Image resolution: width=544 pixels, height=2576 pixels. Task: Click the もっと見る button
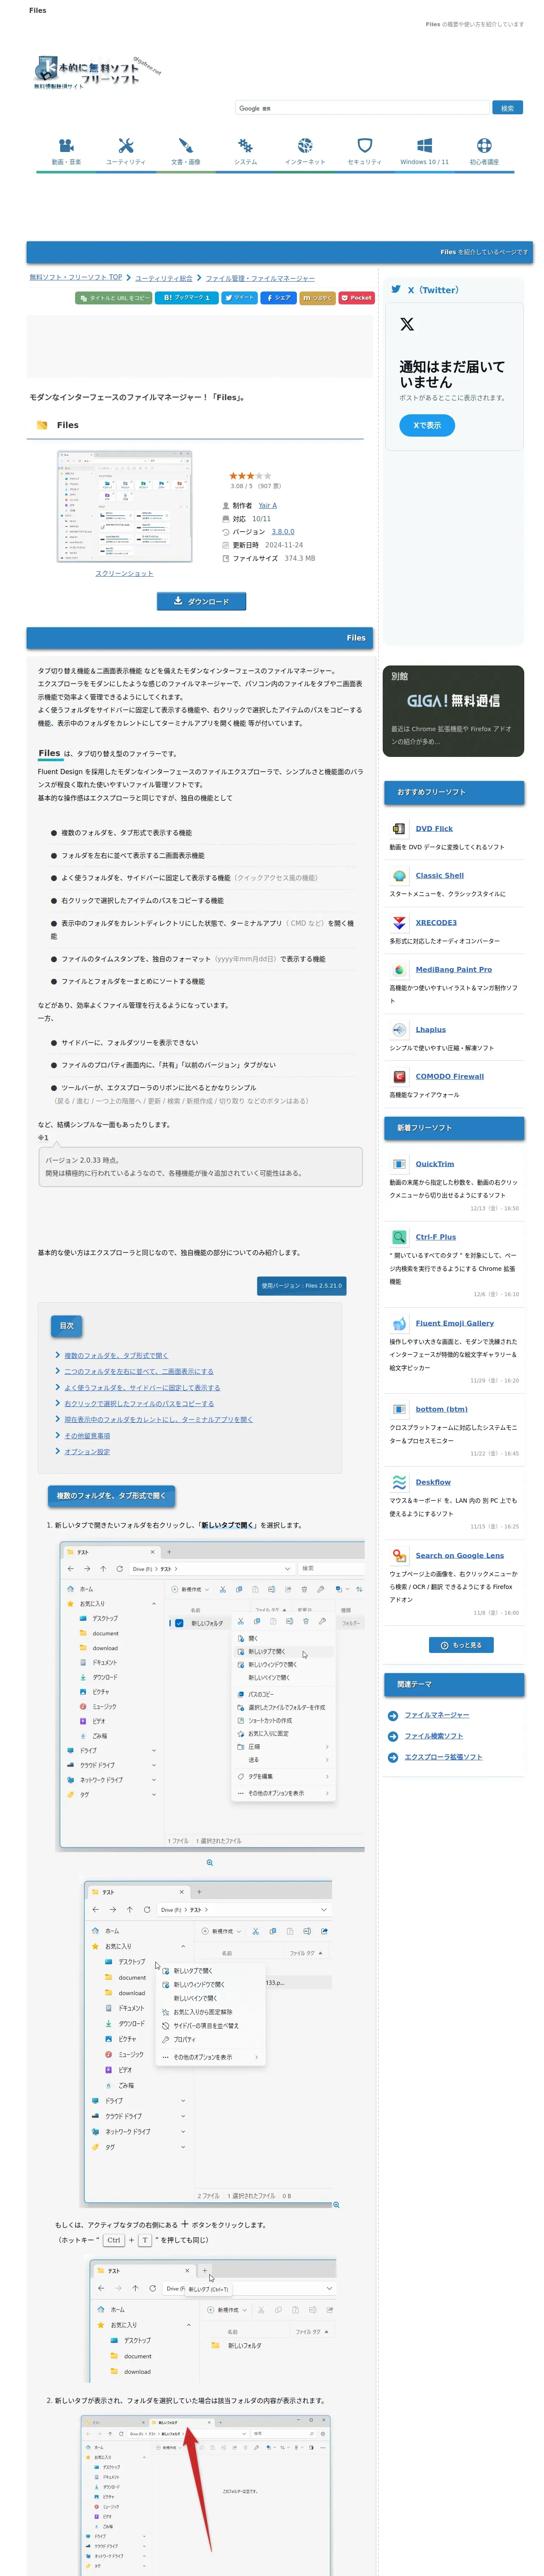pos(461,1645)
